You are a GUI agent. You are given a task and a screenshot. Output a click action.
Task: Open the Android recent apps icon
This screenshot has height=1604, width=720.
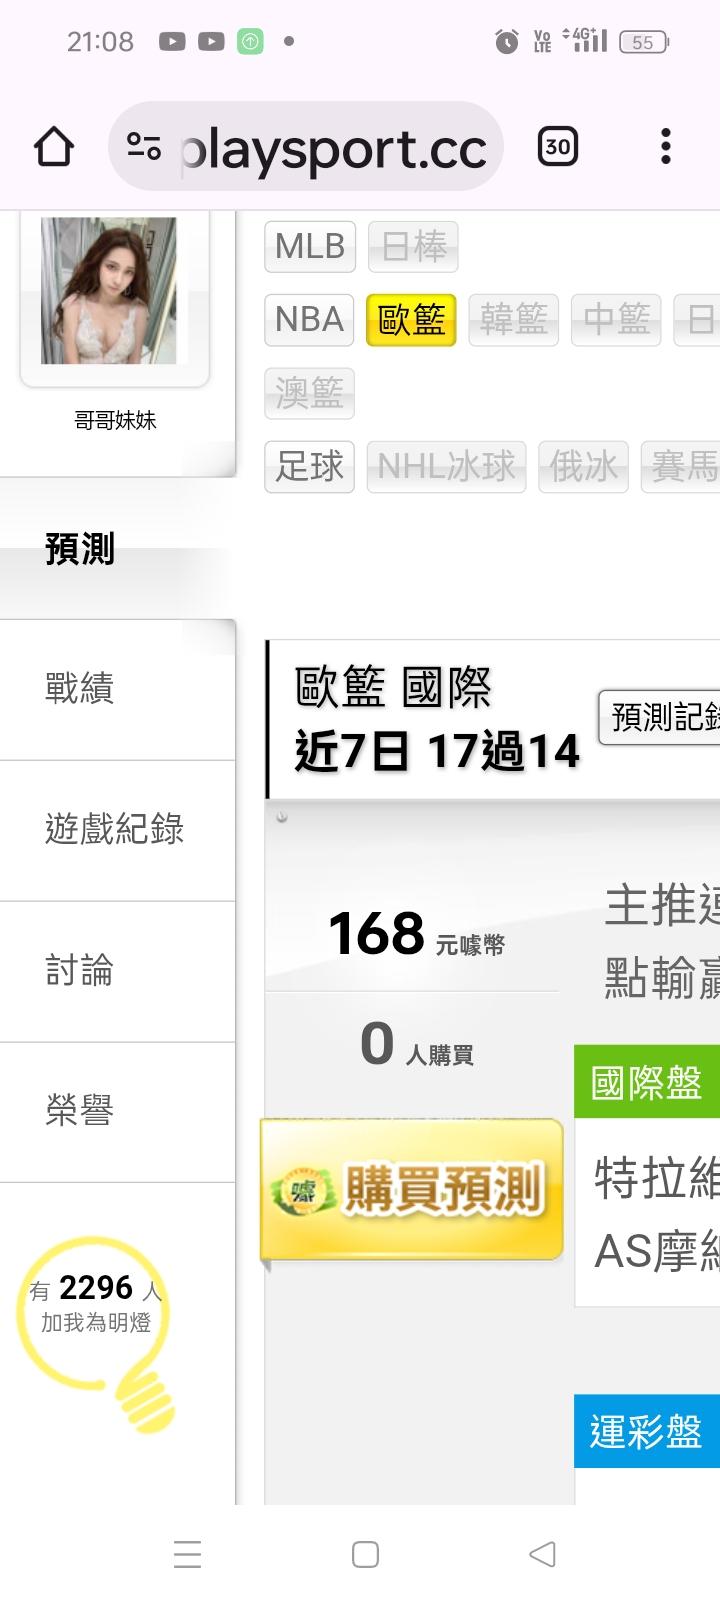point(187,1554)
